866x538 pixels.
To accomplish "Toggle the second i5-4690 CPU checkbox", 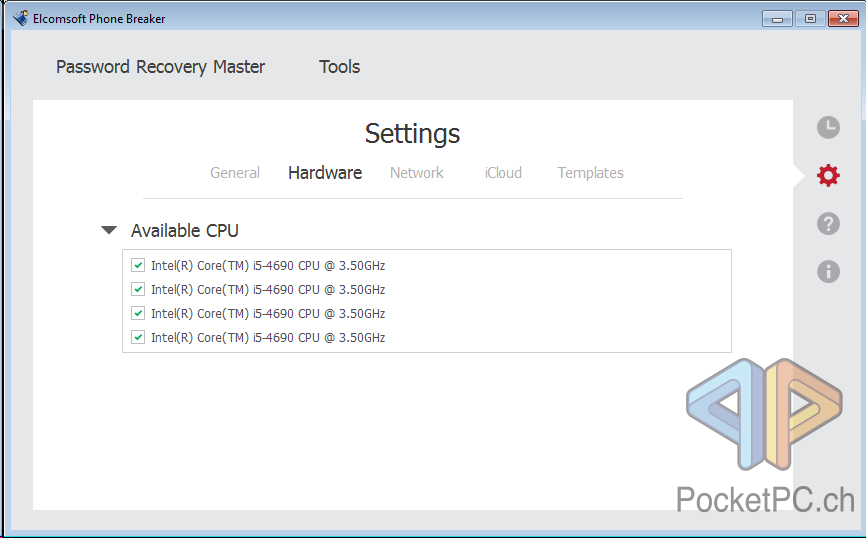I will (138, 289).
